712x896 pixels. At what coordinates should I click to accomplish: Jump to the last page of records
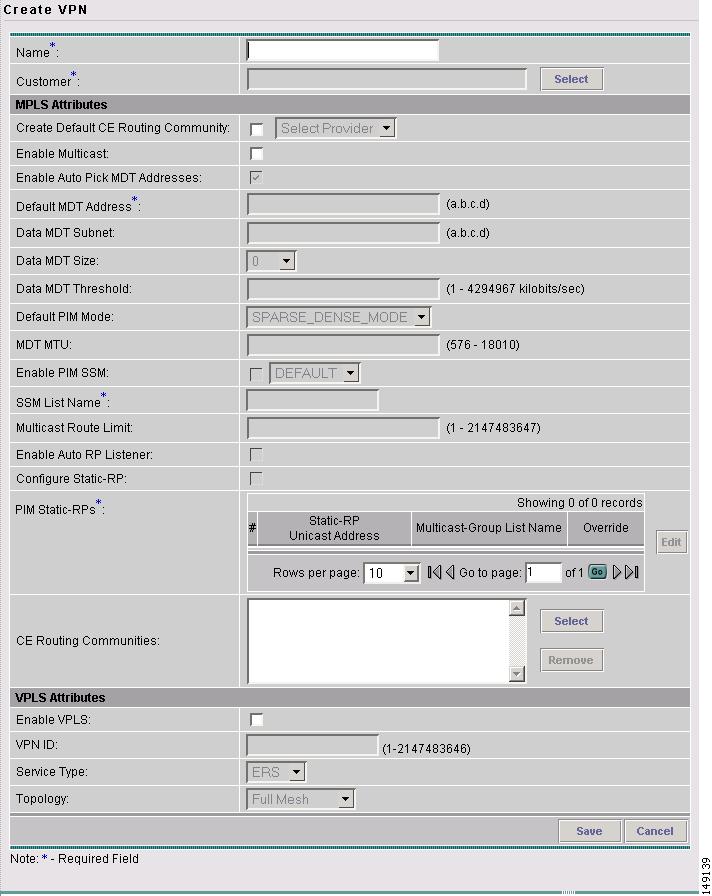pos(631,572)
